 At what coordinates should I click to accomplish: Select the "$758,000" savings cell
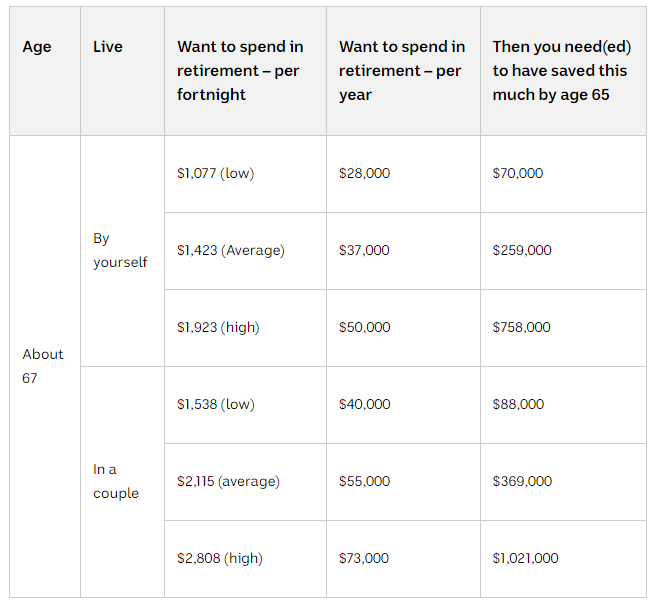pyautogui.click(x=522, y=327)
